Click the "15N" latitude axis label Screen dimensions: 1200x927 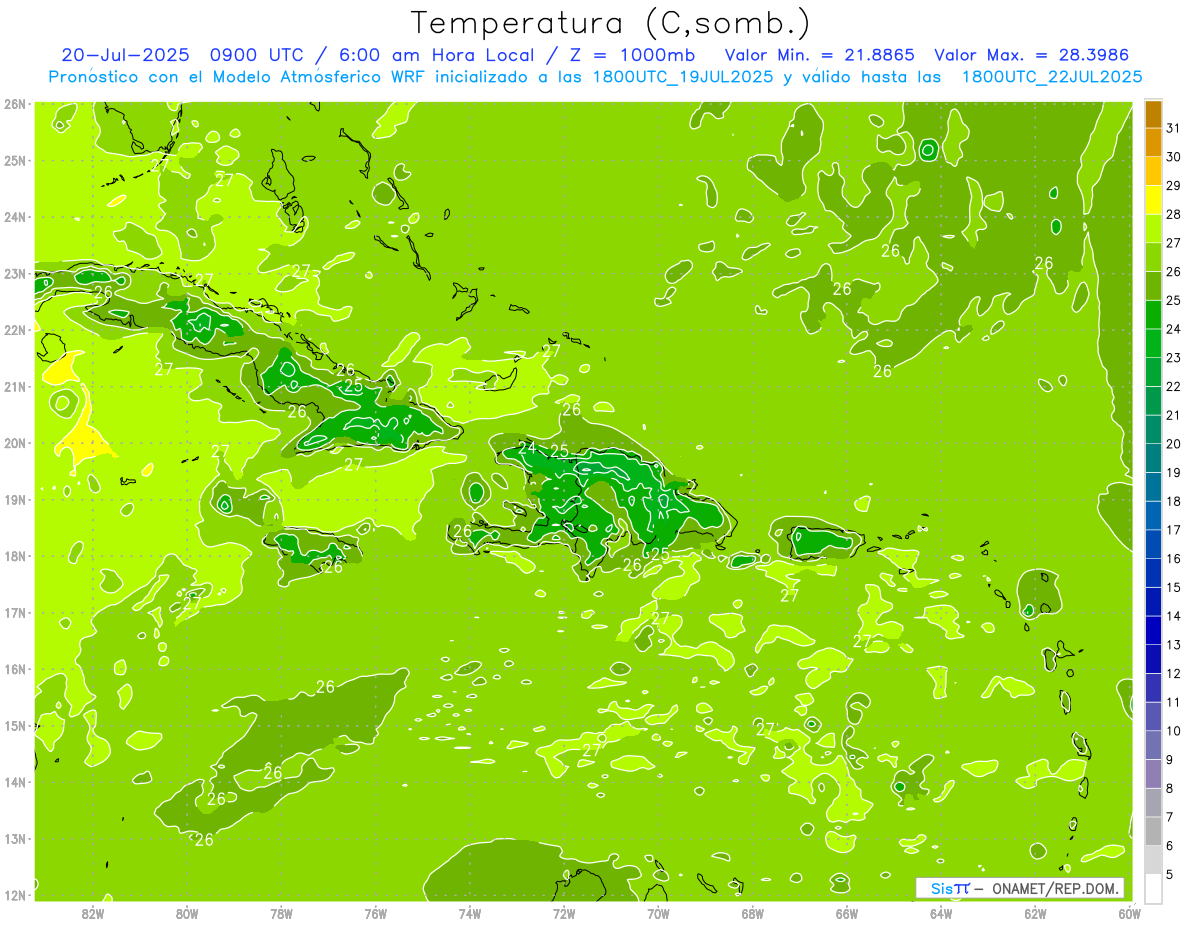15,726
